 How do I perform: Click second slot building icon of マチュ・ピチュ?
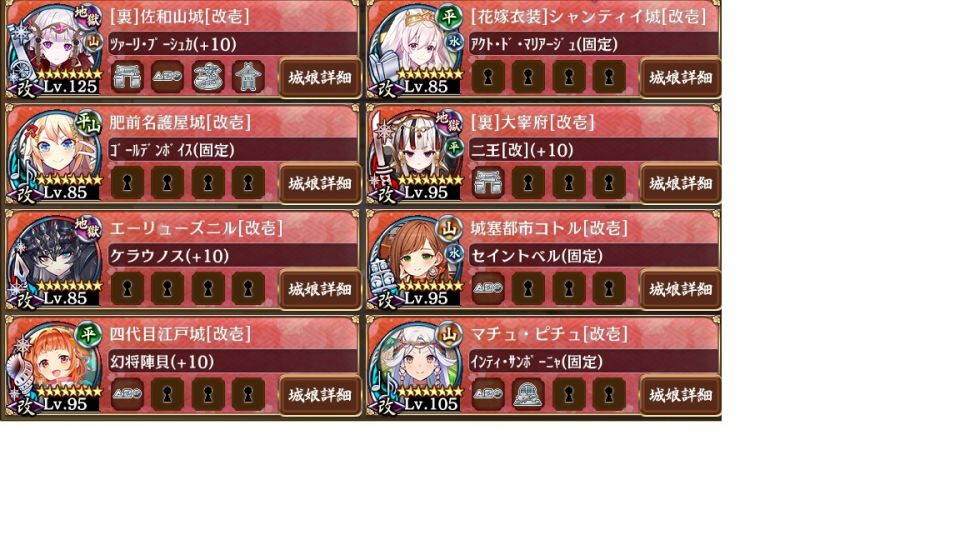[528, 394]
